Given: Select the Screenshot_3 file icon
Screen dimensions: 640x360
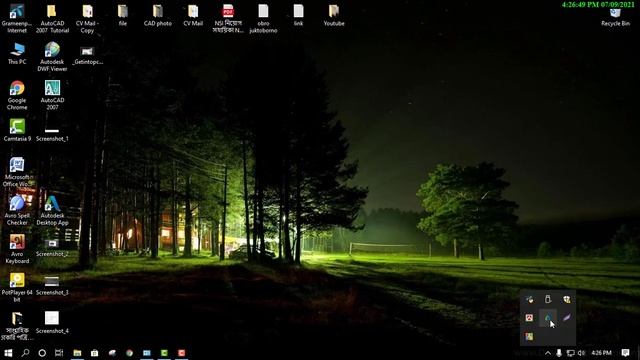Looking at the screenshot, I should [x=52, y=286].
